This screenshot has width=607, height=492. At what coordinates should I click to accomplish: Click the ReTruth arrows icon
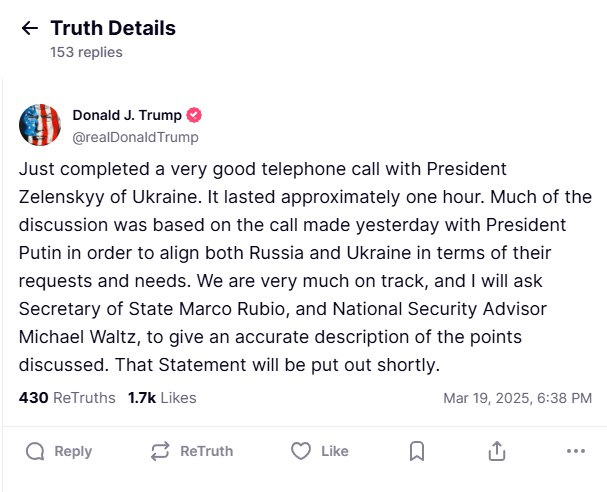click(x=160, y=451)
